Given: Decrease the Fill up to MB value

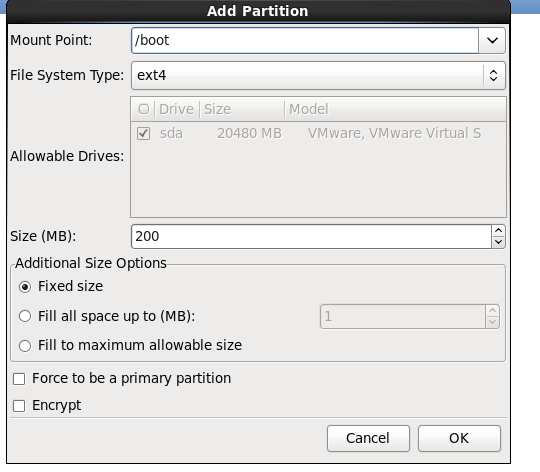Looking at the screenshot, I should coord(492,322).
